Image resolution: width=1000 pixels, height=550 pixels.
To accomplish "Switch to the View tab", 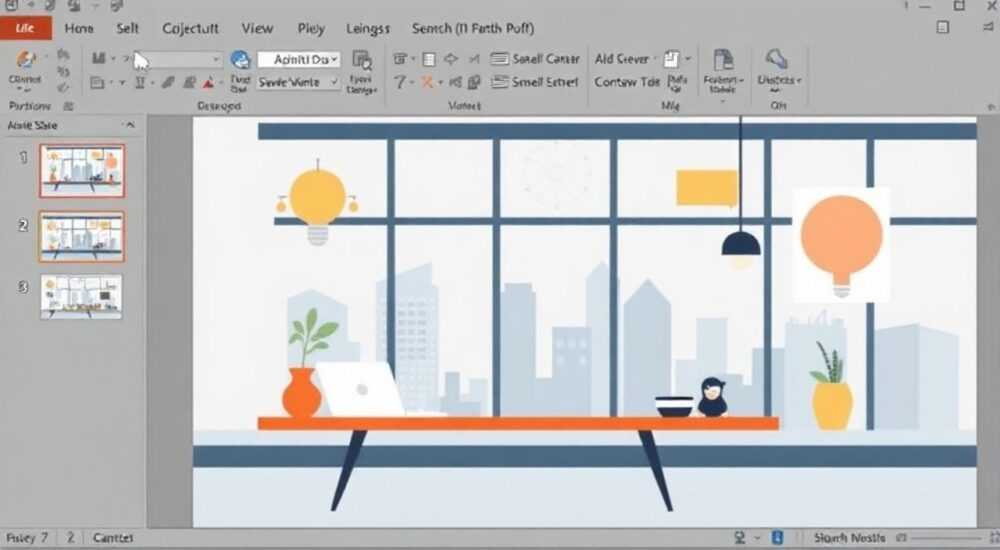I will [257, 29].
